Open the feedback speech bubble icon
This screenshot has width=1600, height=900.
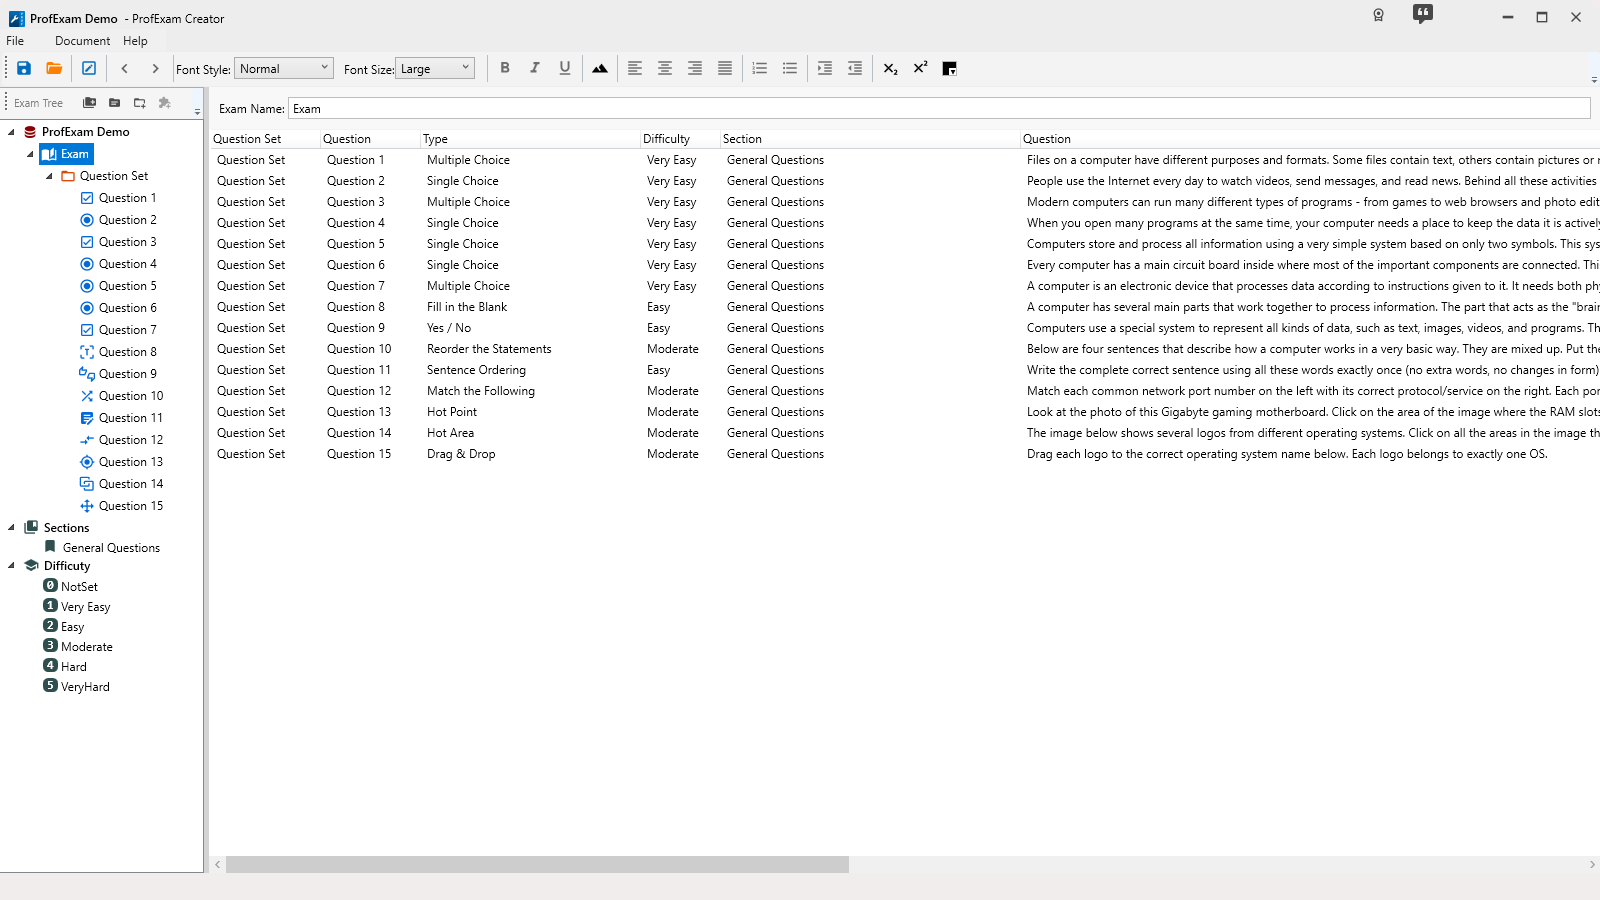1423,14
